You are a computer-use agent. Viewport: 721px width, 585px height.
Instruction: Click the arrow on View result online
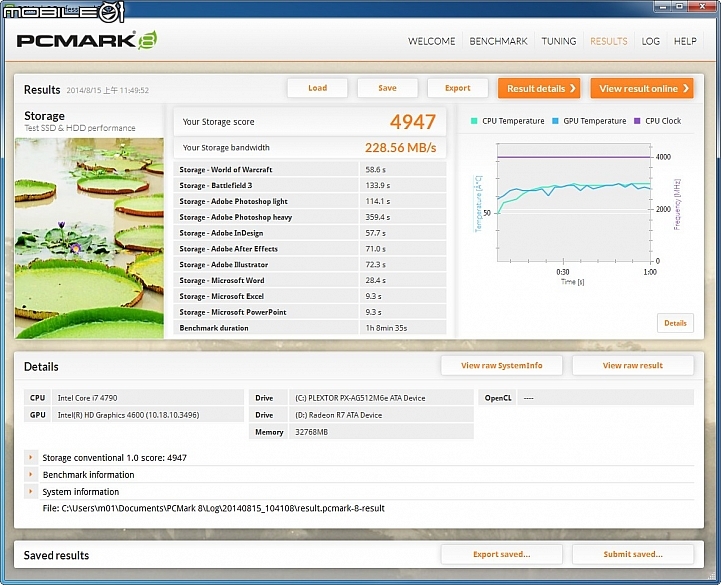point(686,88)
